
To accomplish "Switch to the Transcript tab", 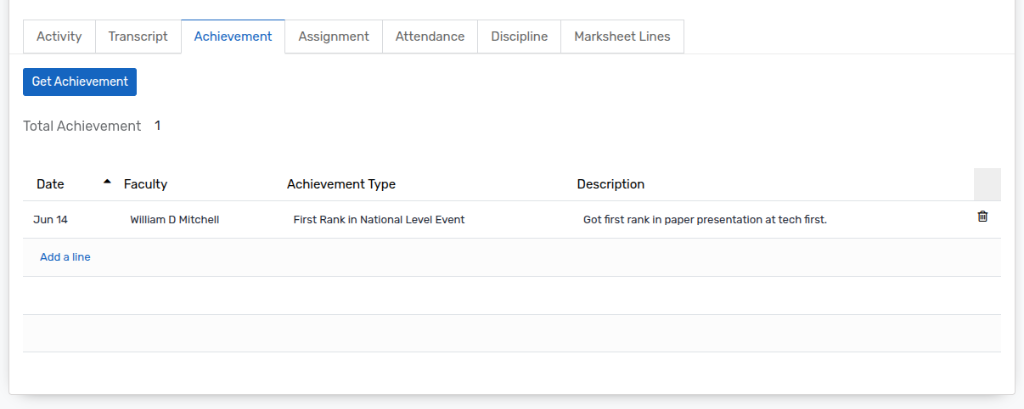I will click(138, 37).
